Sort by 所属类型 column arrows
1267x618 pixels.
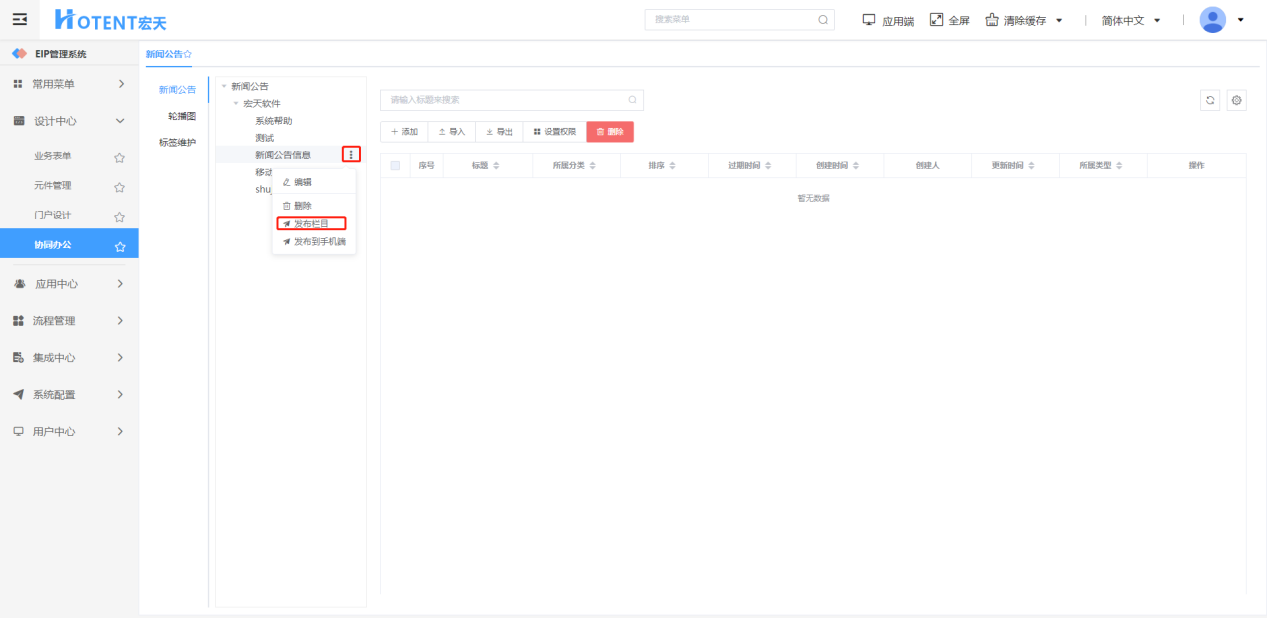1120,166
